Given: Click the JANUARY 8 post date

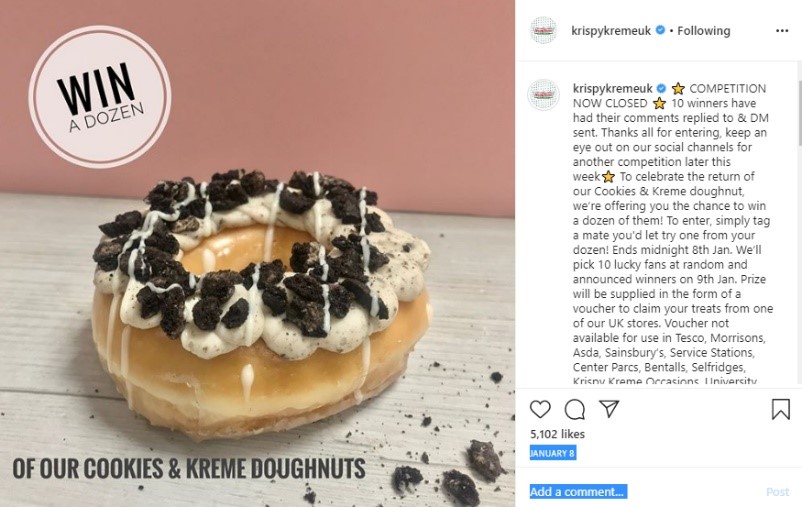Looking at the screenshot, I should (552, 453).
